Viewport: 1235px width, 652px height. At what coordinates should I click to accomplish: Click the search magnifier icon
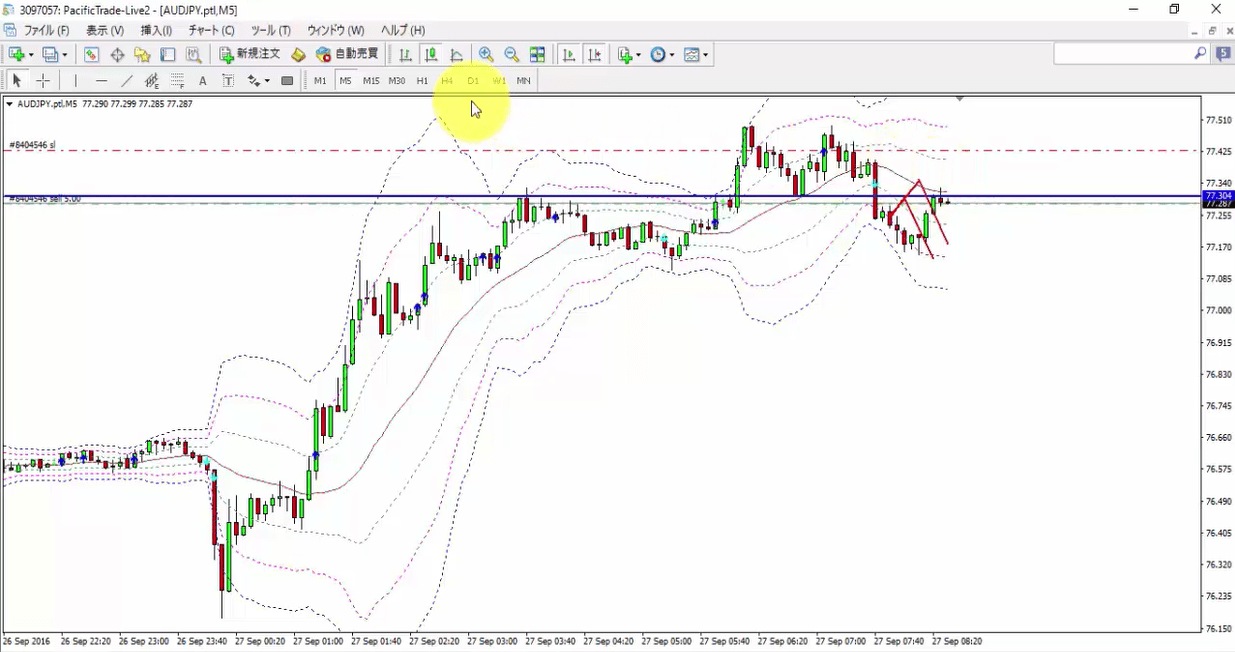click(x=1200, y=54)
